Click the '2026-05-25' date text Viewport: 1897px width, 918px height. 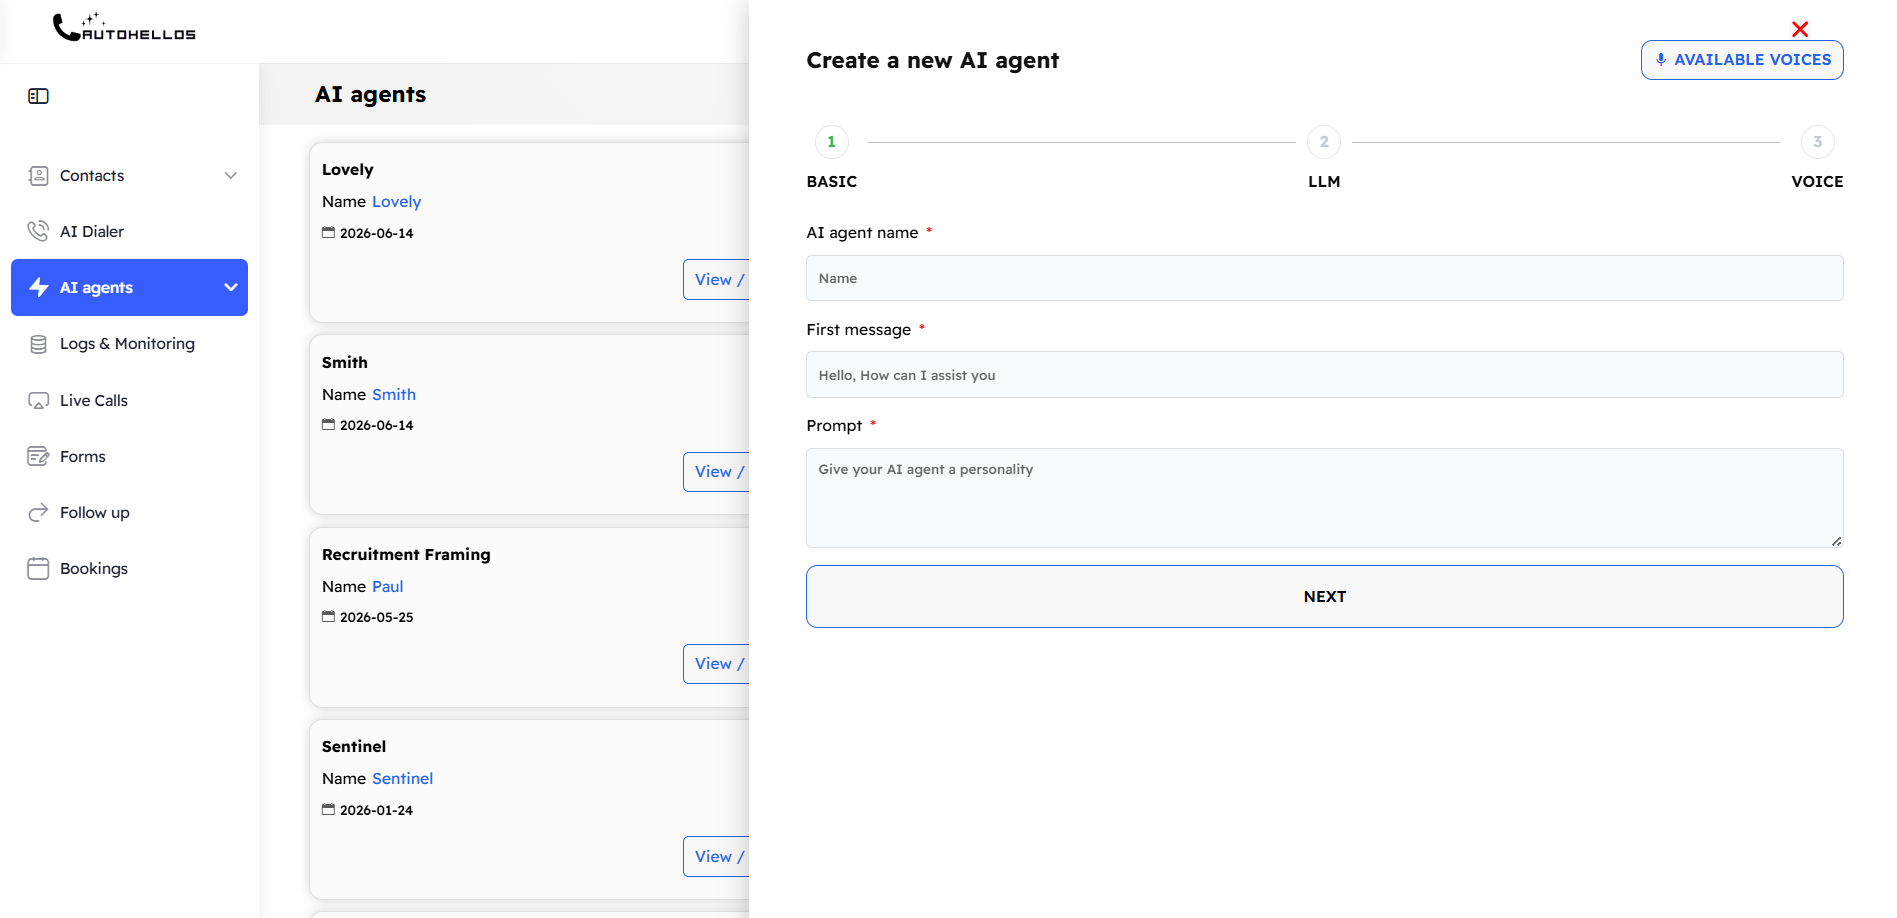click(377, 618)
